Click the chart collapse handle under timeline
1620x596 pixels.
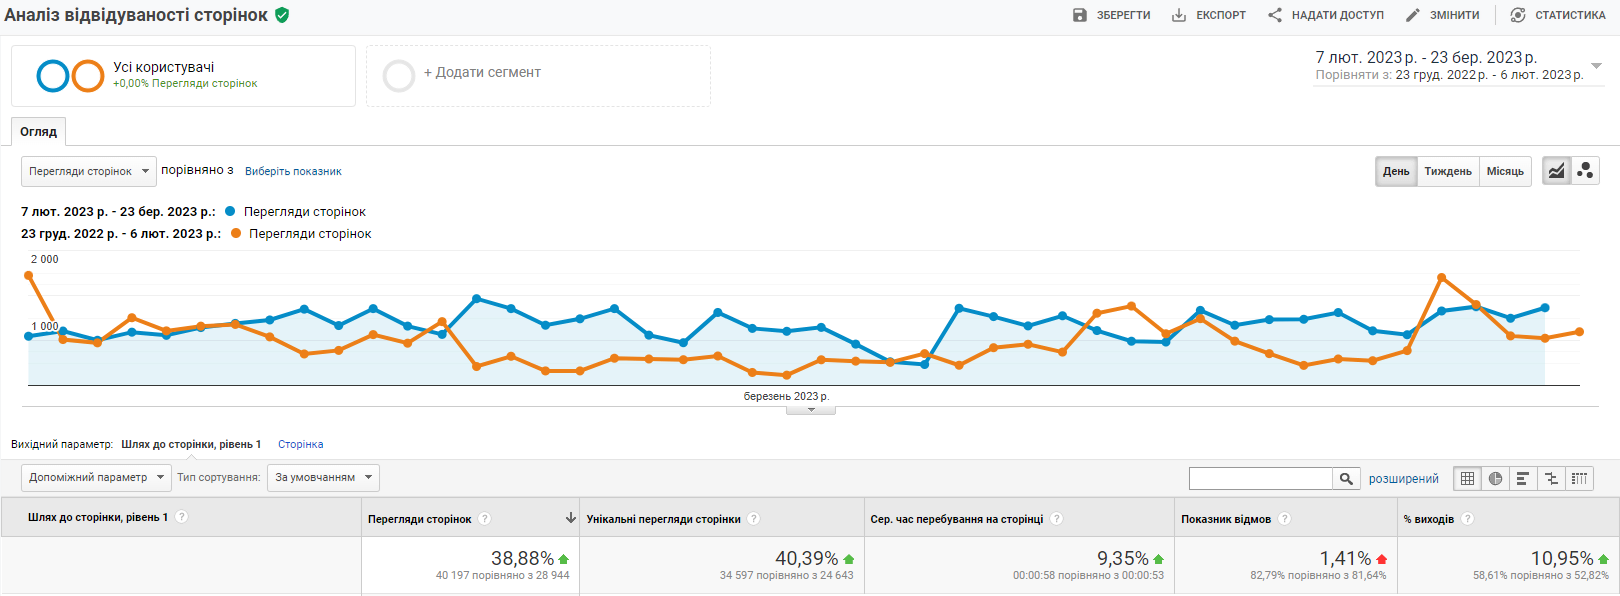810,410
